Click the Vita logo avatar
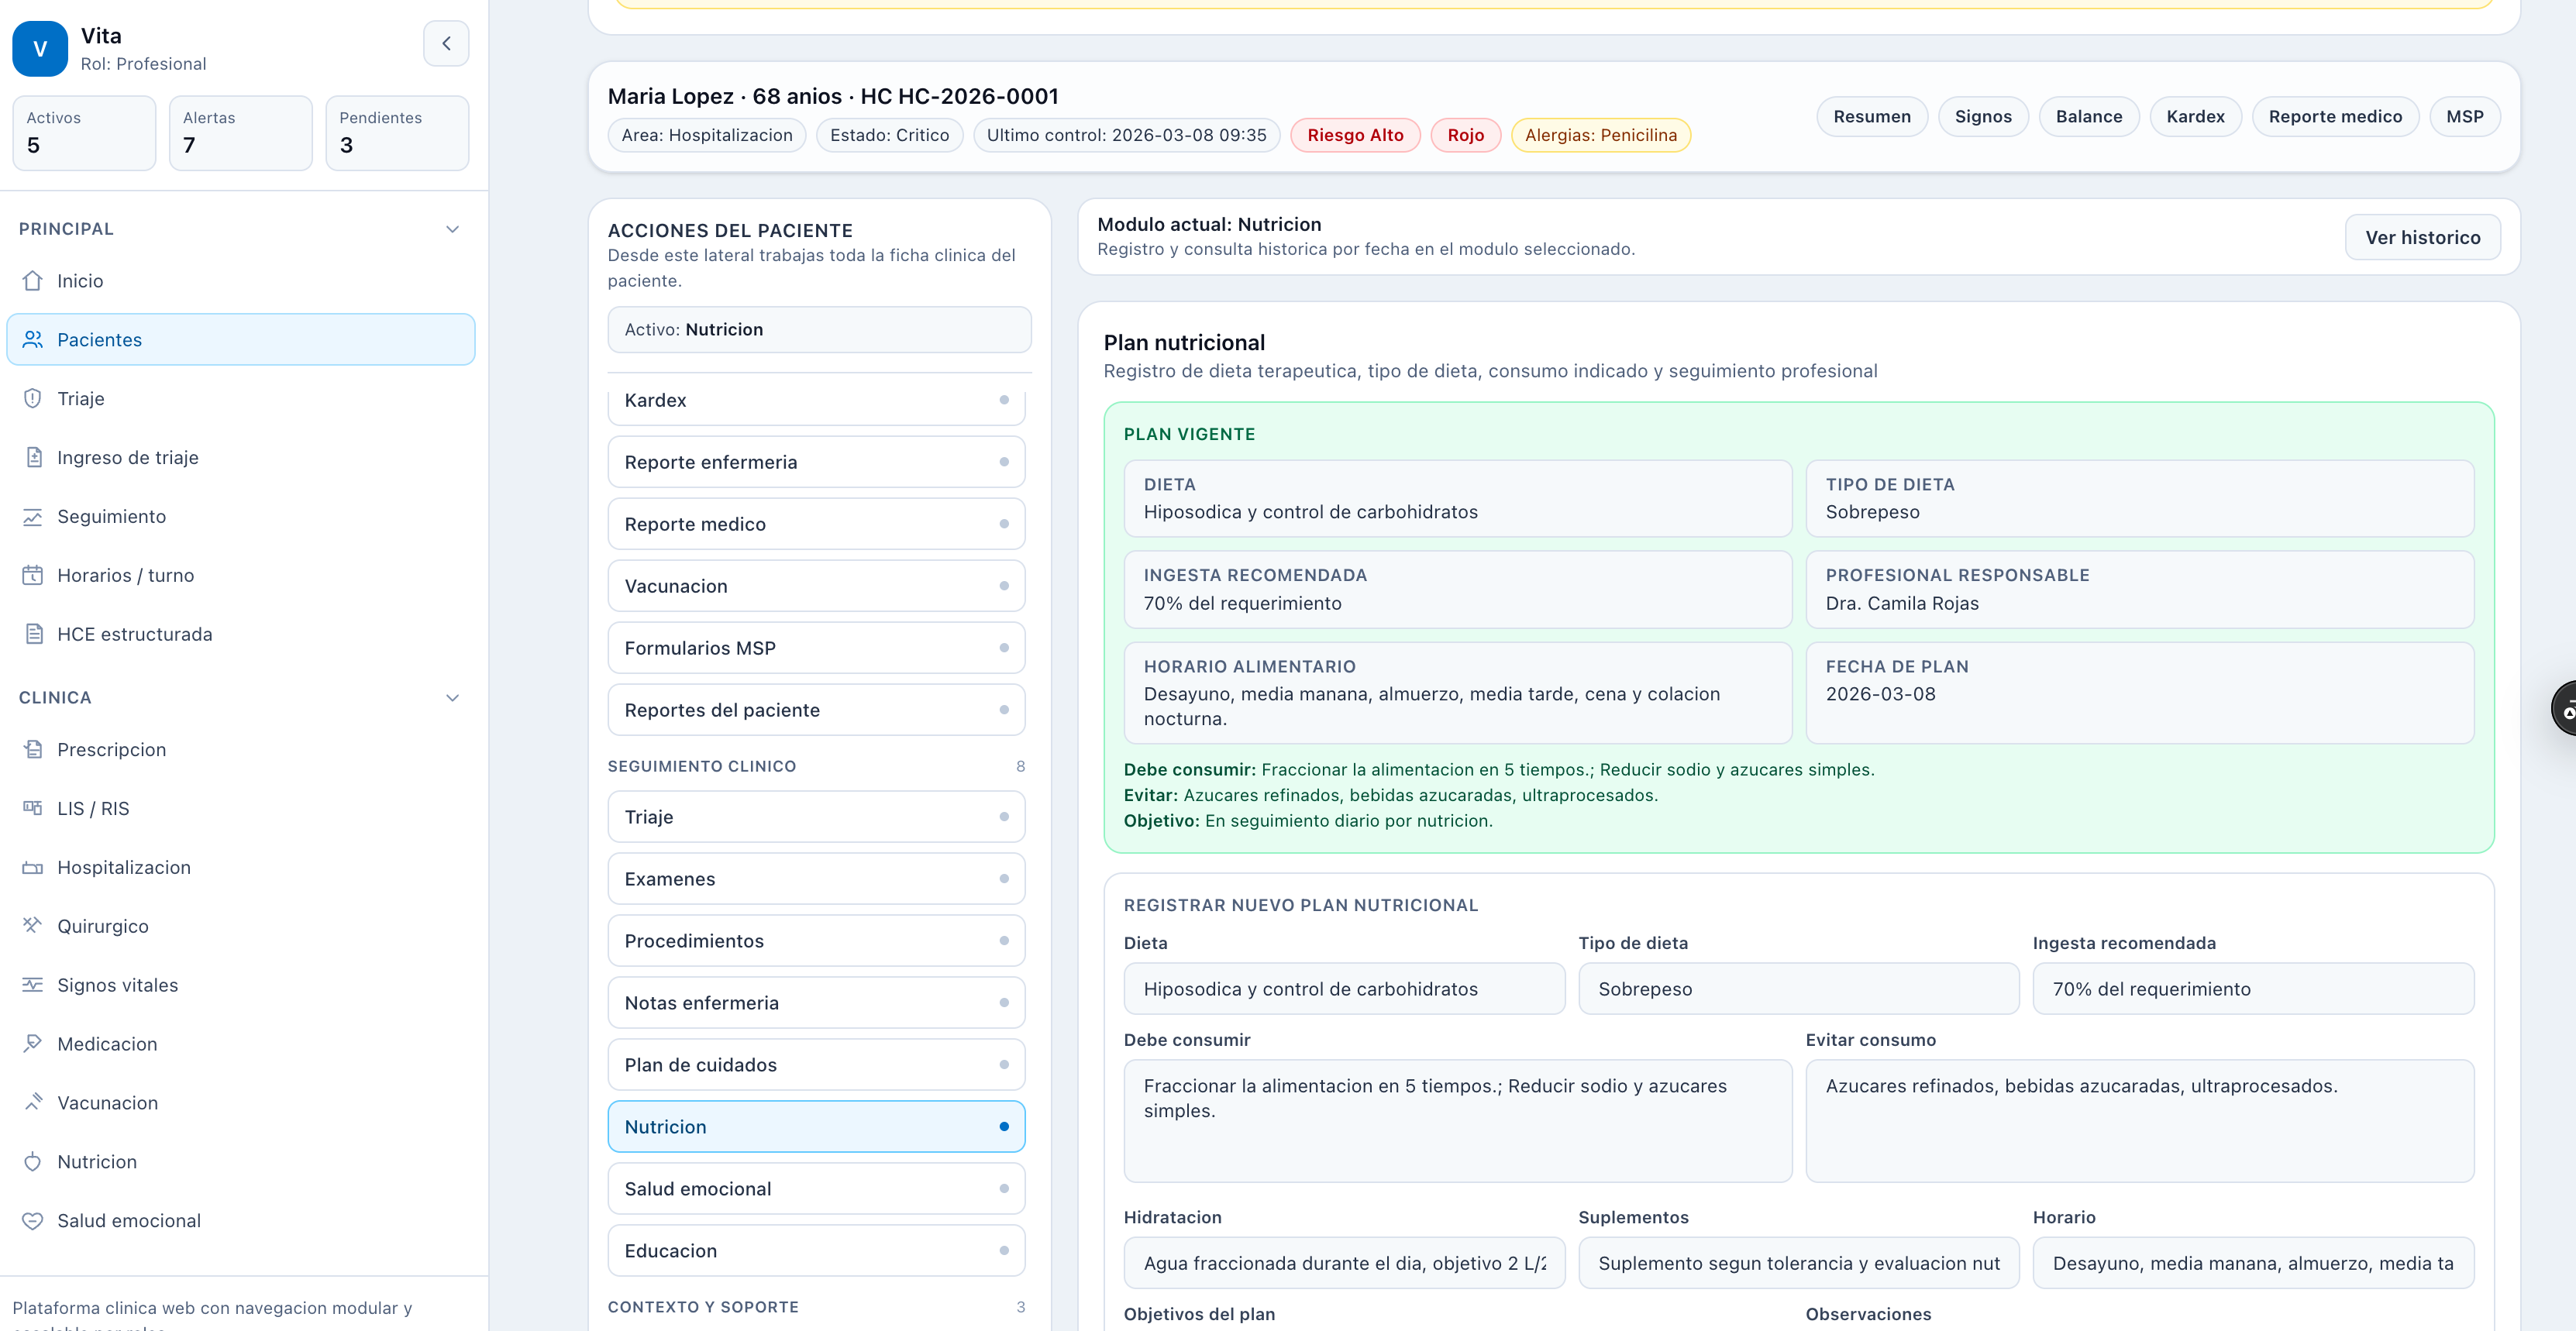Screen dimensions: 2576x1331 tap(40, 49)
